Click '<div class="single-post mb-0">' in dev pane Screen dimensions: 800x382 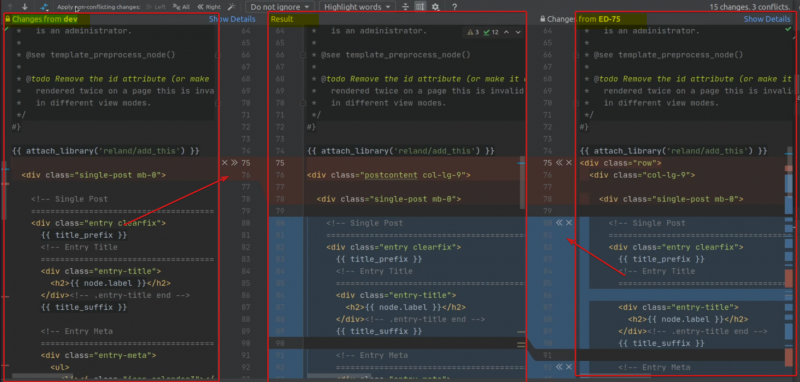tap(94, 175)
